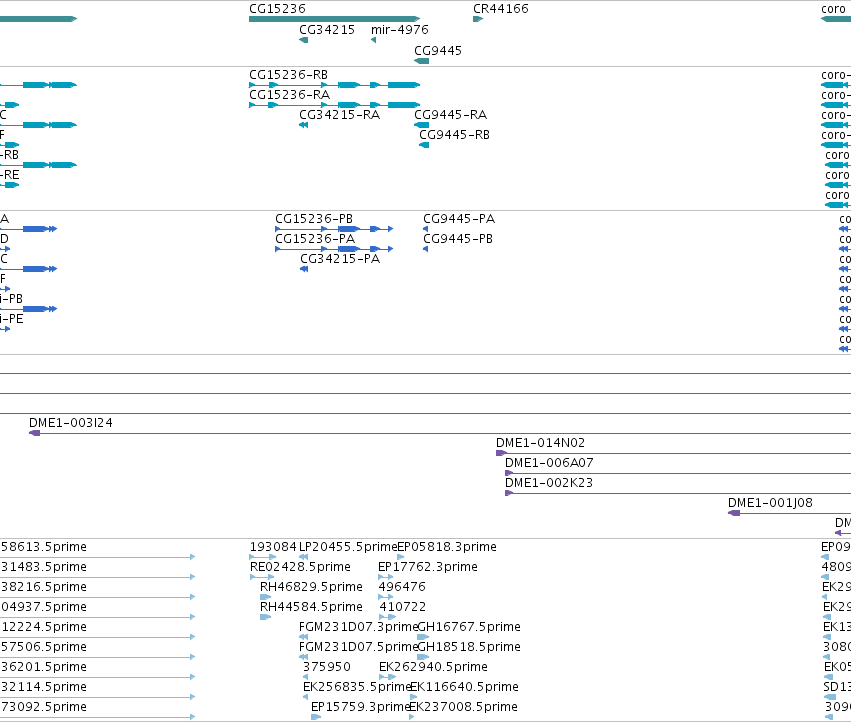Viewport: 851px width, 722px height.
Task: Select the CG34215-PA protein label
Action: 340,259
